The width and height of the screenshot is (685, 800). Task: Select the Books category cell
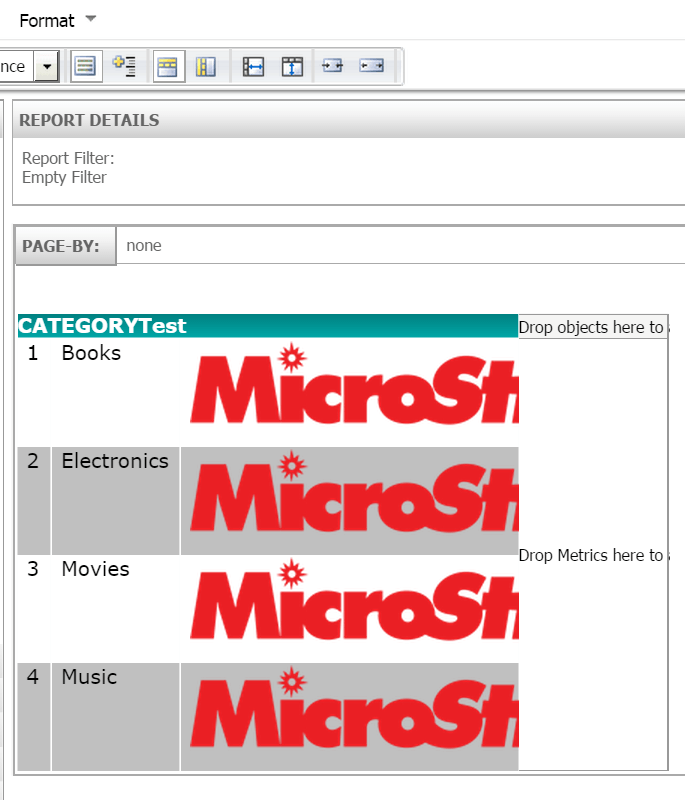point(115,392)
